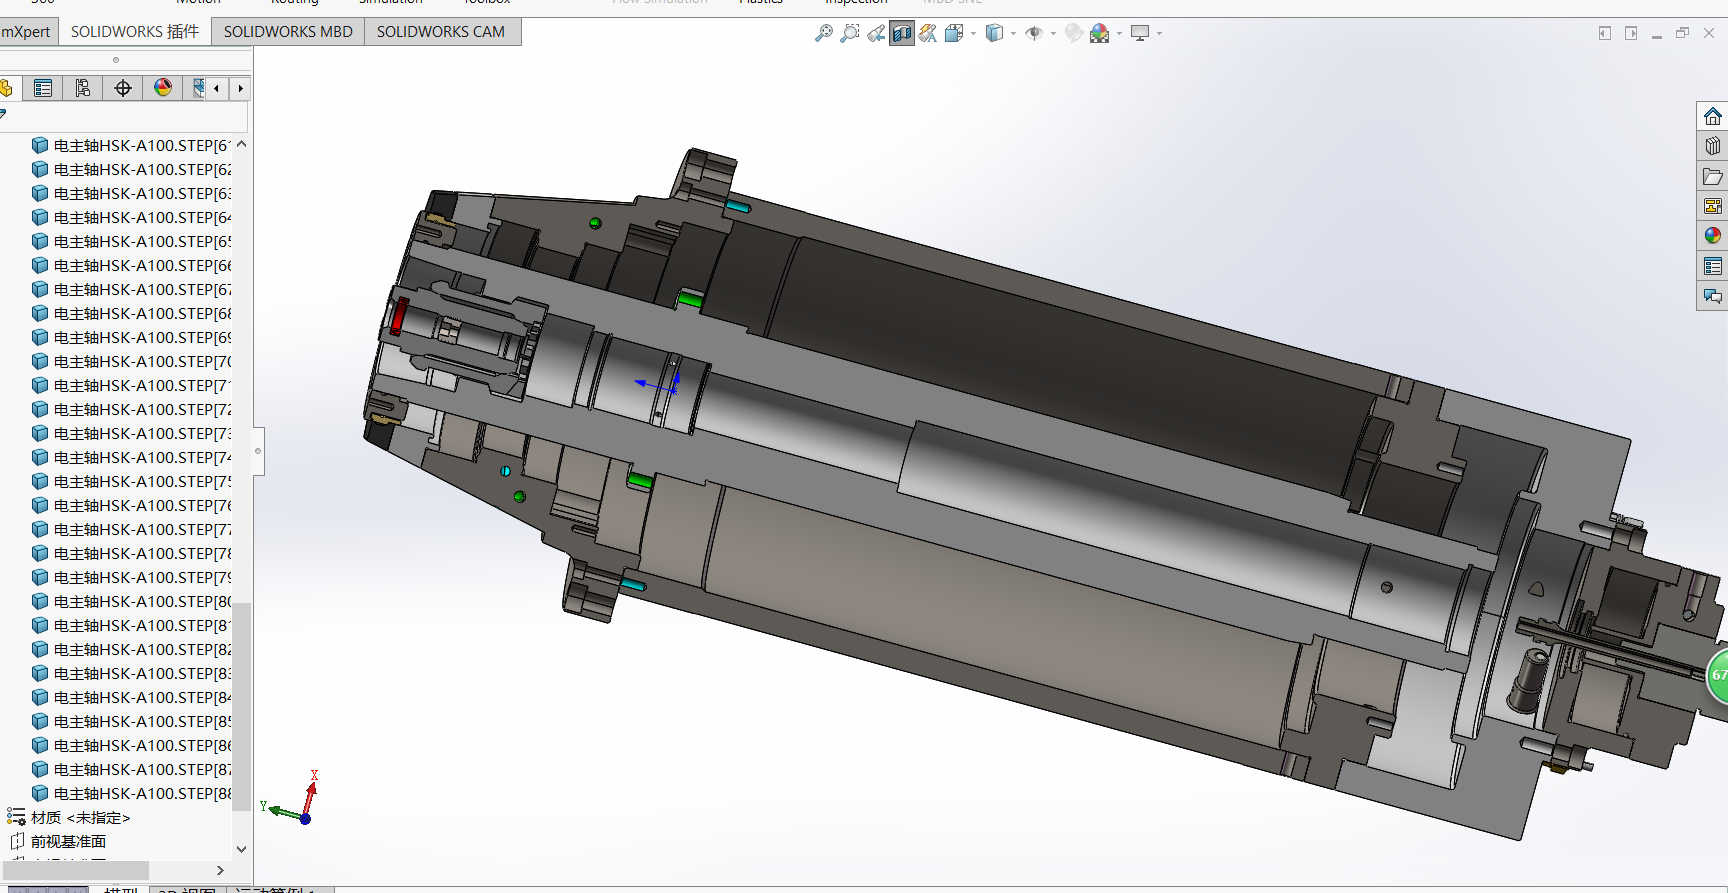
Task: Click the feature tree vertical scrollbar thumb
Action: point(241,705)
